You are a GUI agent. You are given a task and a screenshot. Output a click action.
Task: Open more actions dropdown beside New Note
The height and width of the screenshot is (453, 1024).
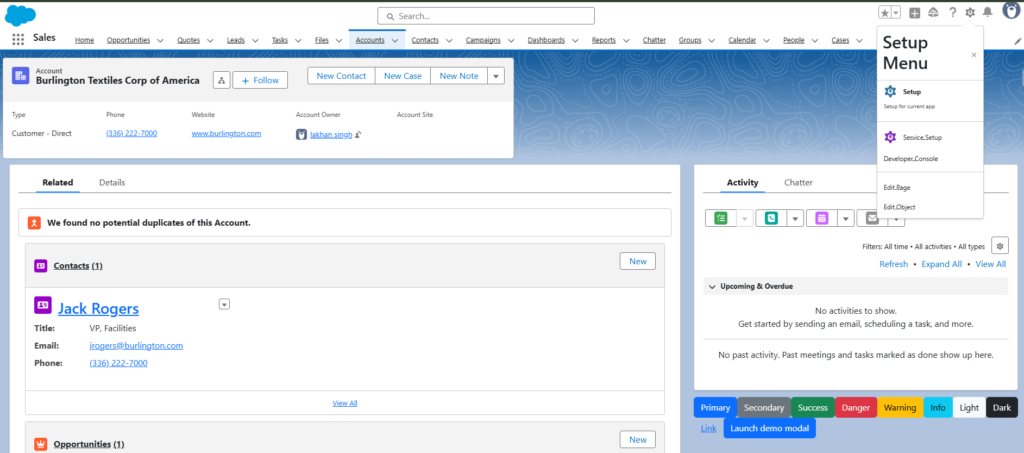point(496,76)
